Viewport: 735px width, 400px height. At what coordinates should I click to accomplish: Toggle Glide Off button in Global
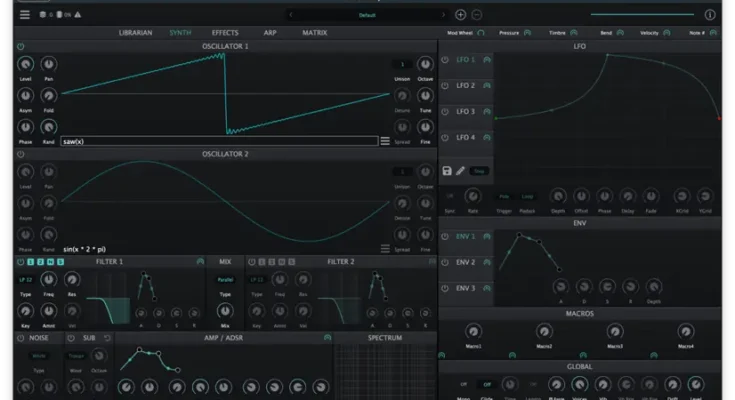487,385
